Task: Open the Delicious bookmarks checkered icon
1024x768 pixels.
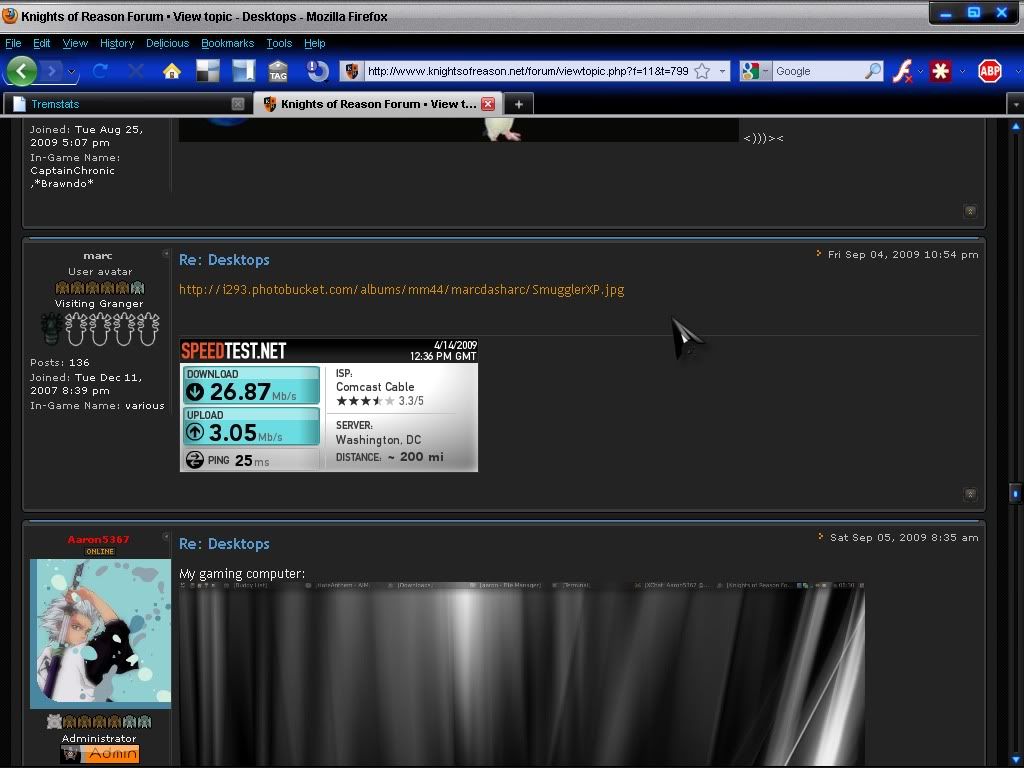Action: (208, 71)
